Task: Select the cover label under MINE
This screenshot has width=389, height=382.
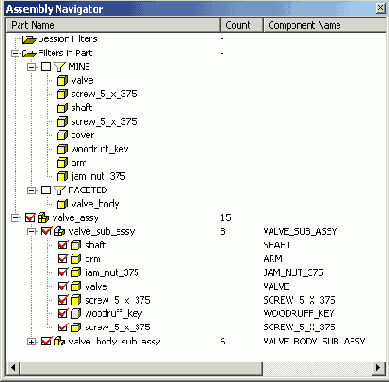Action: tap(83, 135)
